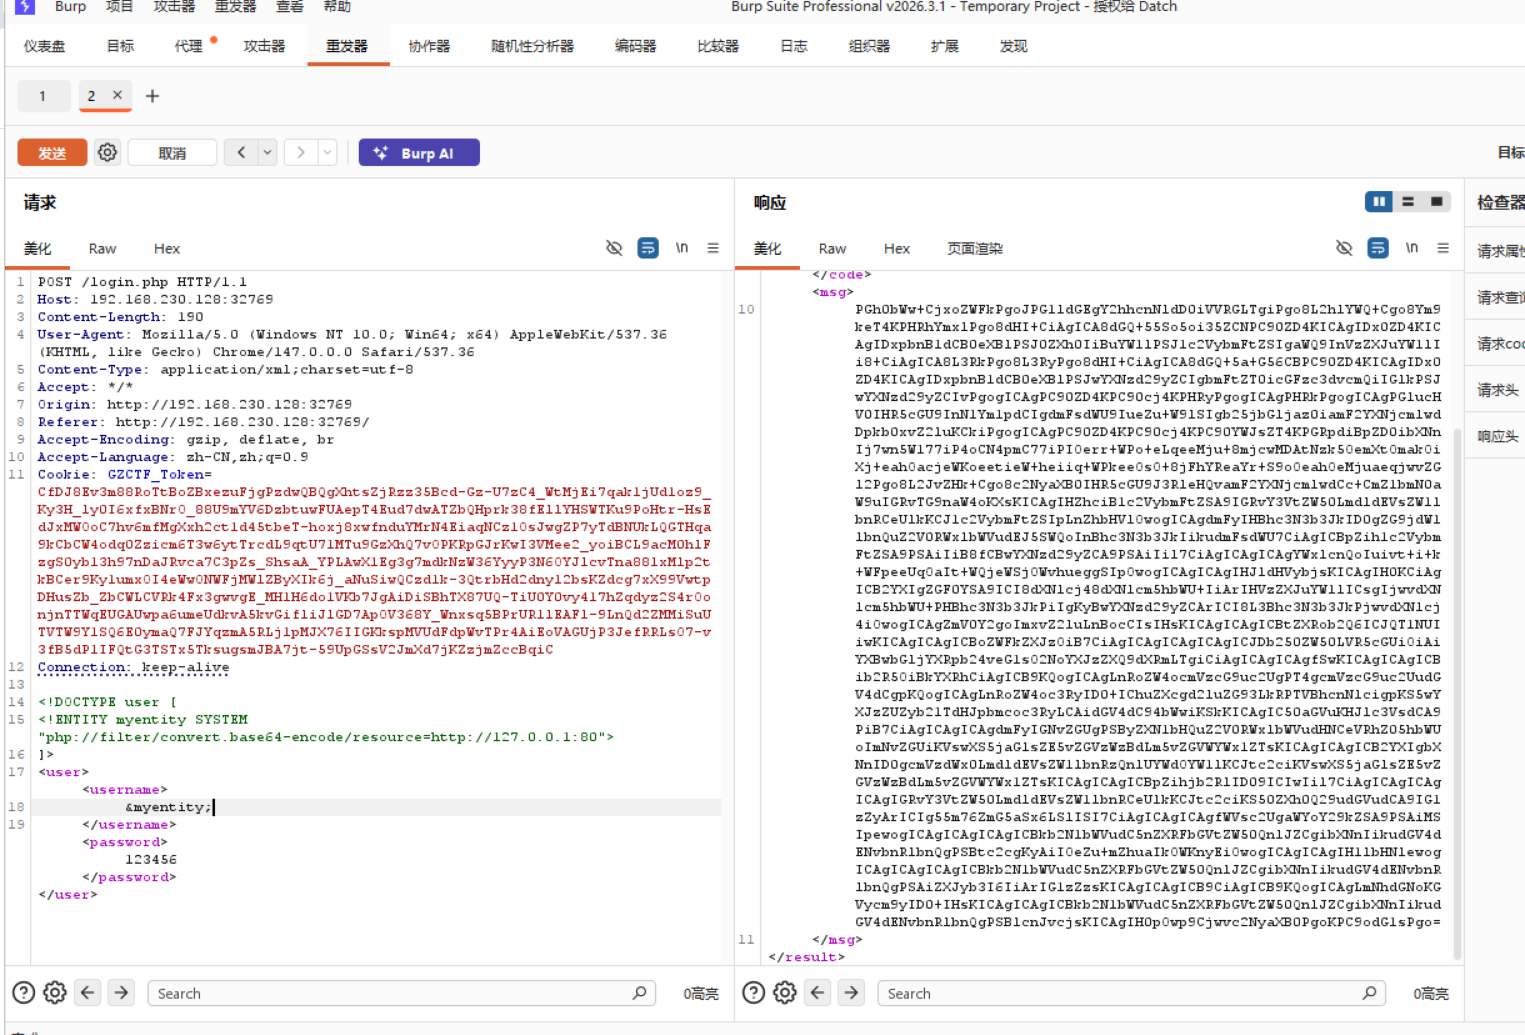Screen dimensions: 1525x1035
Task: Click the 'POST /login.php HTTP/1.1' request line
Action: (142, 282)
